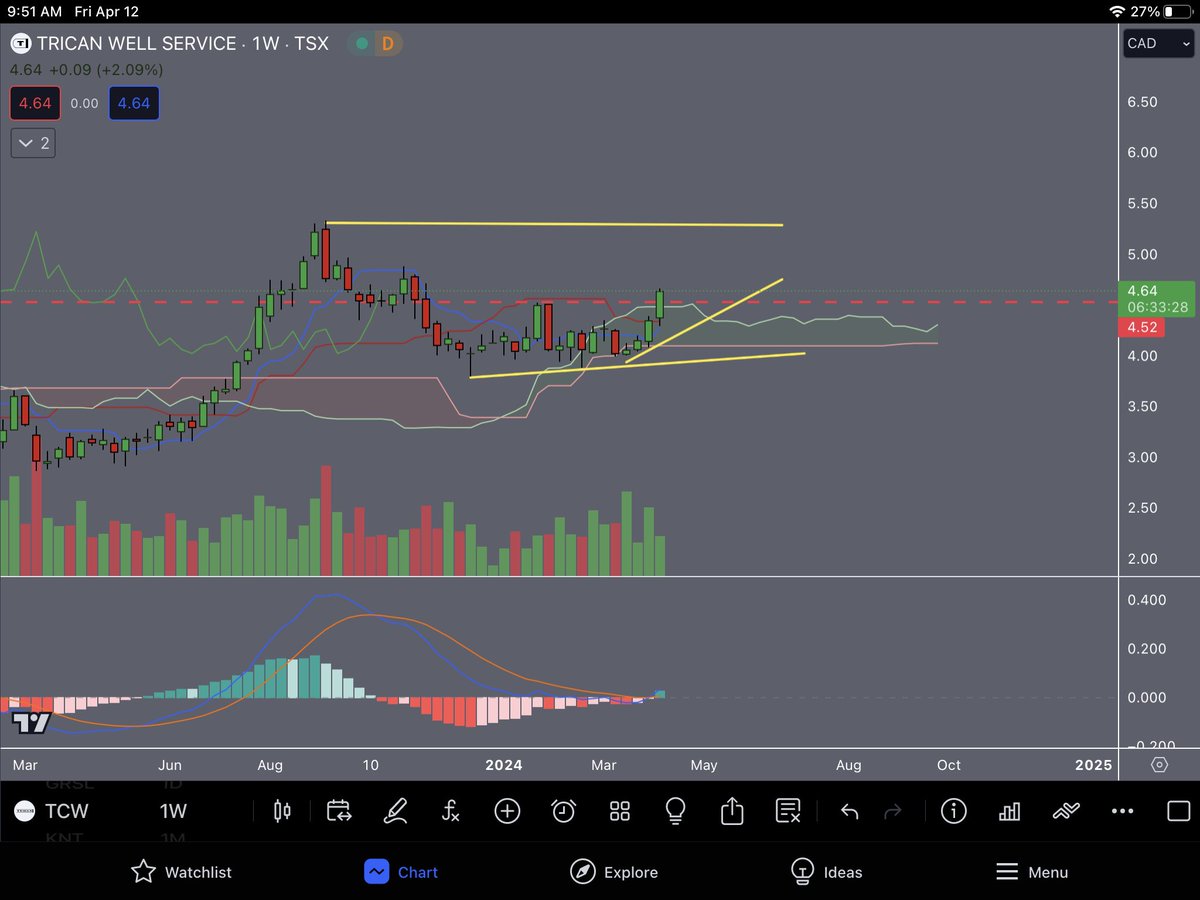Open the three-dot more menu
The width and height of the screenshot is (1200, 900).
pyautogui.click(x=1122, y=811)
